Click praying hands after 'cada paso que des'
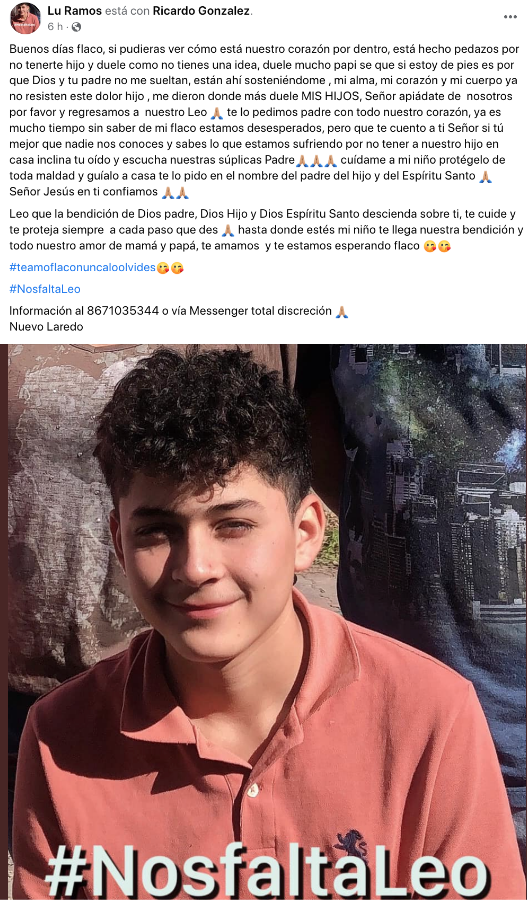Viewport: 527px width, 900px height. [228, 231]
